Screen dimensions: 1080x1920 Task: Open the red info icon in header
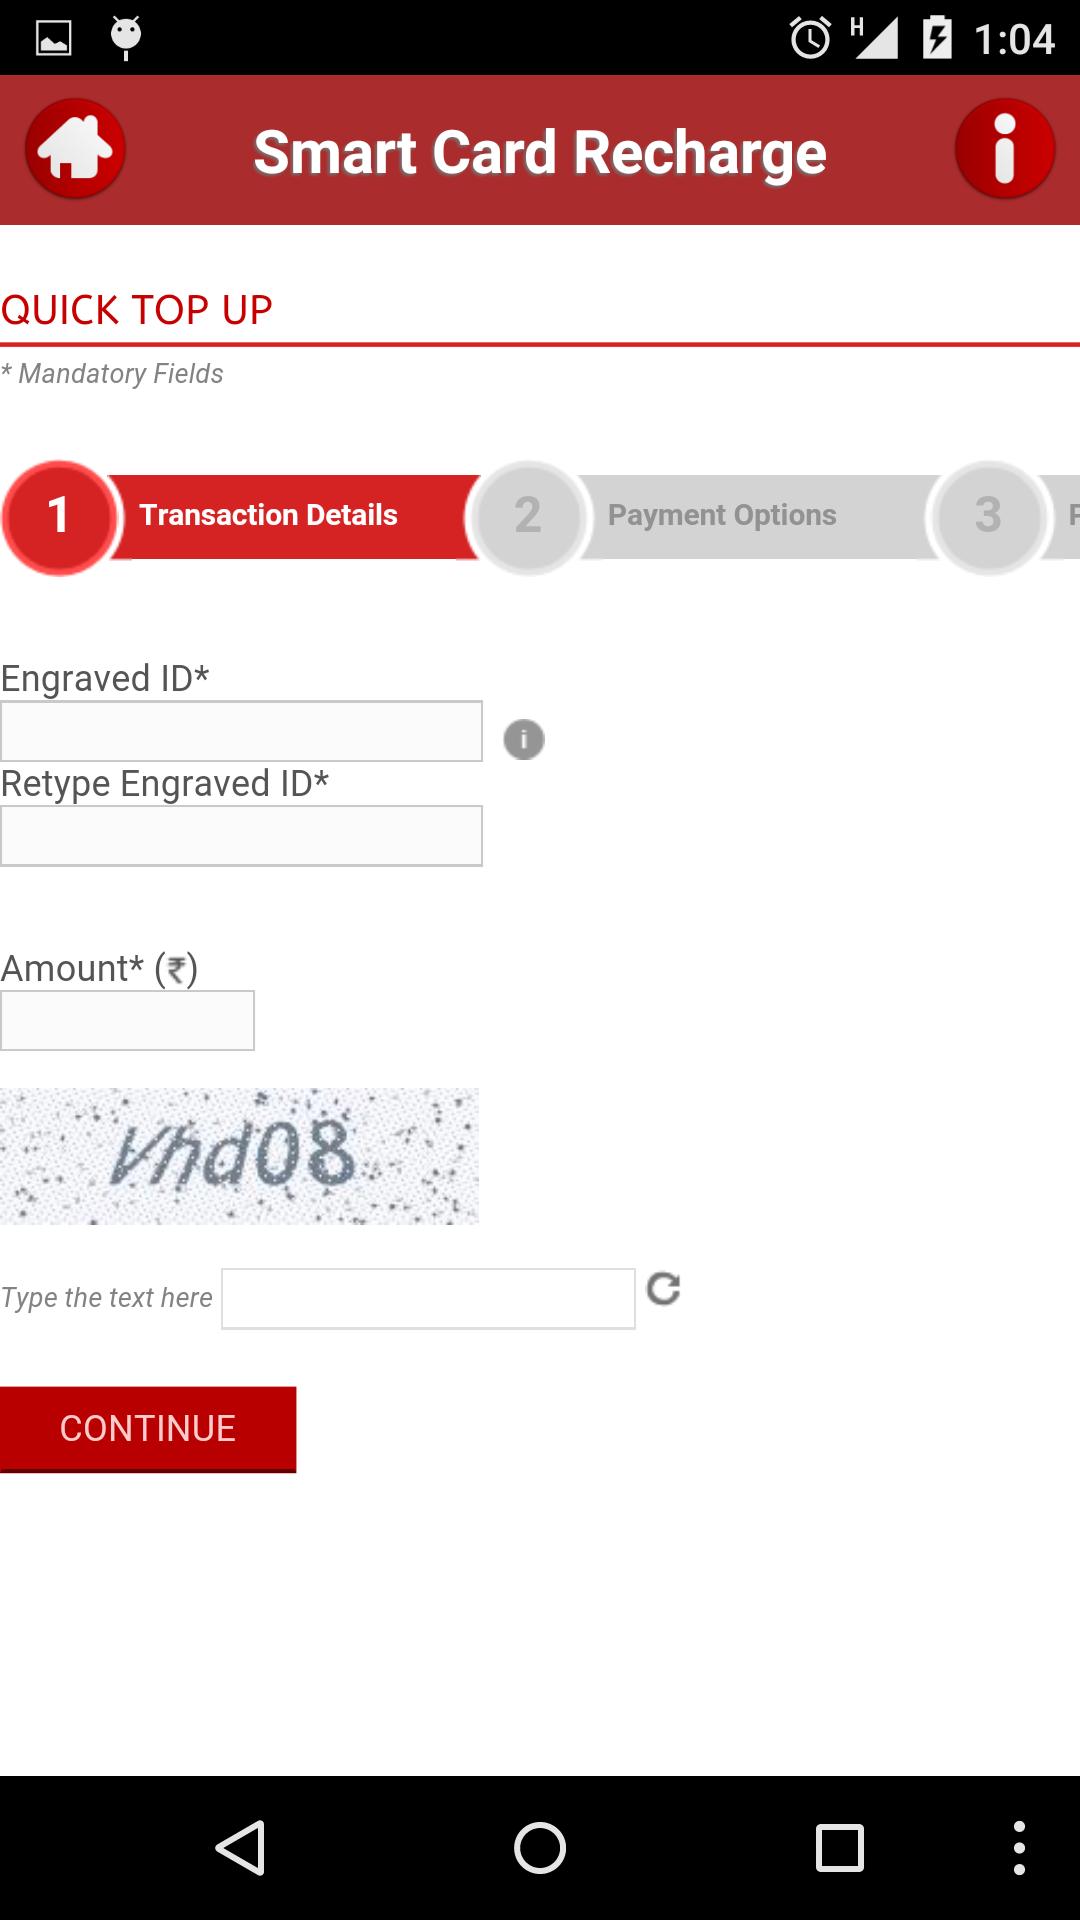(1004, 149)
